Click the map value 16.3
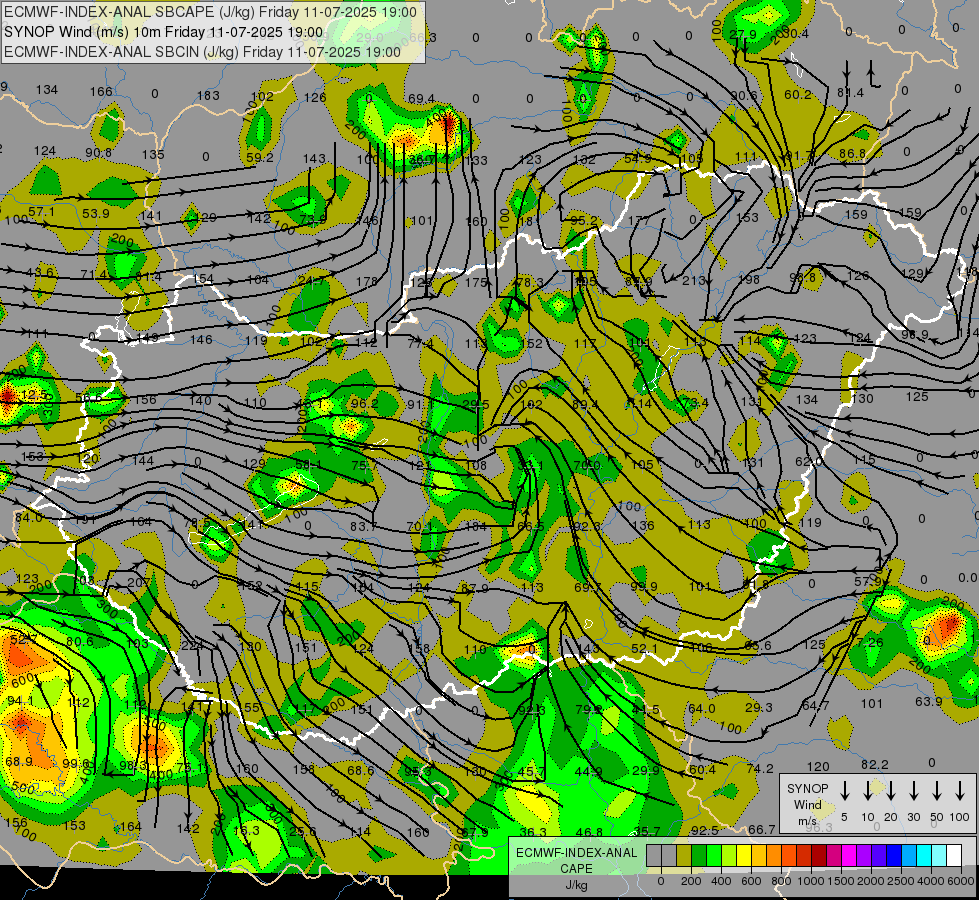This screenshot has width=979, height=900. pos(246,830)
